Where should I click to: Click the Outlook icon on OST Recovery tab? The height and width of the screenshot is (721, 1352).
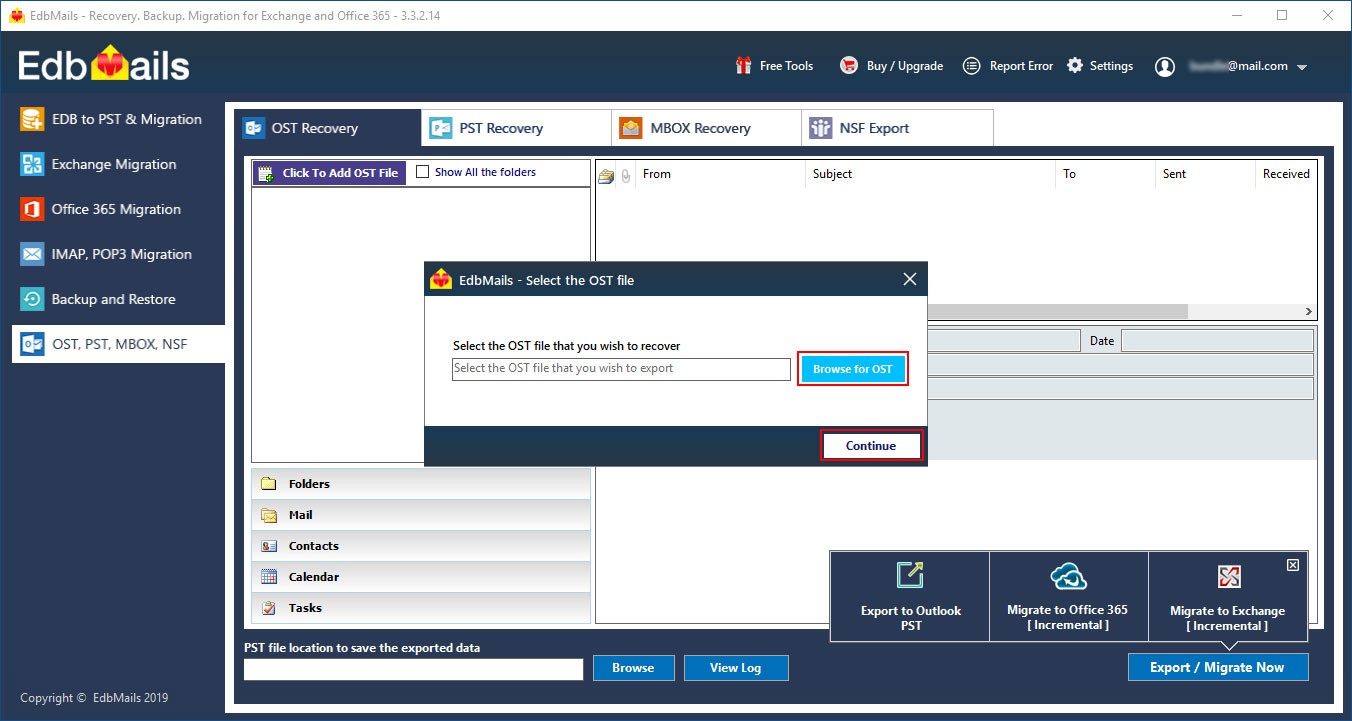coord(254,128)
